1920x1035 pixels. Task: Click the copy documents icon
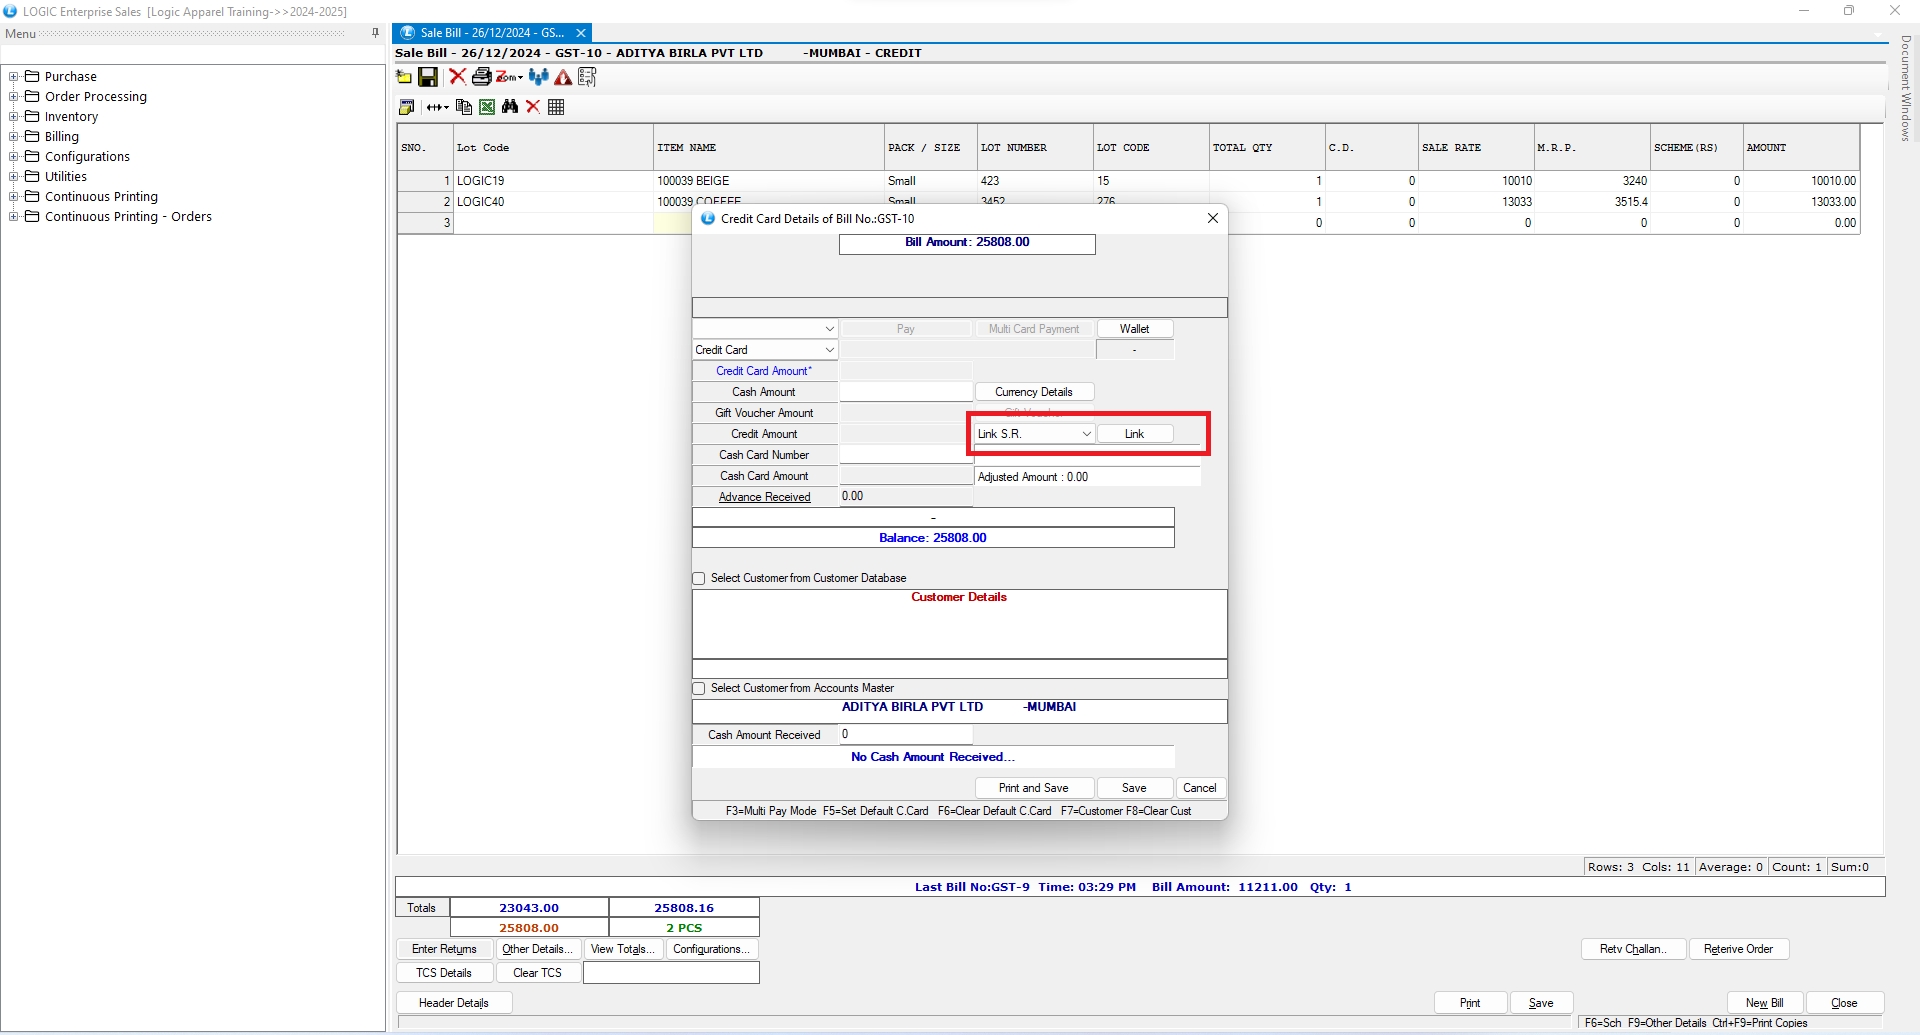pos(463,107)
